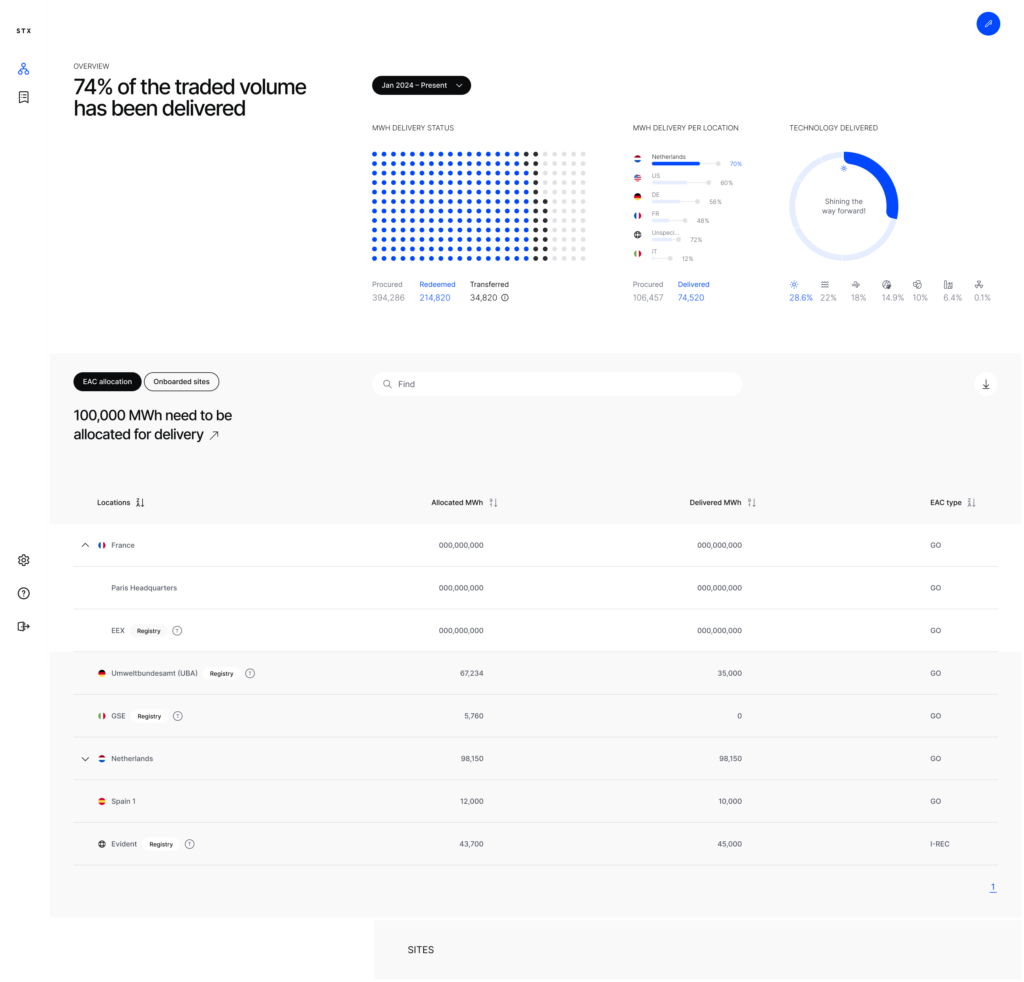
Task: Select the fan icon showing 0.1%
Action: point(979,285)
